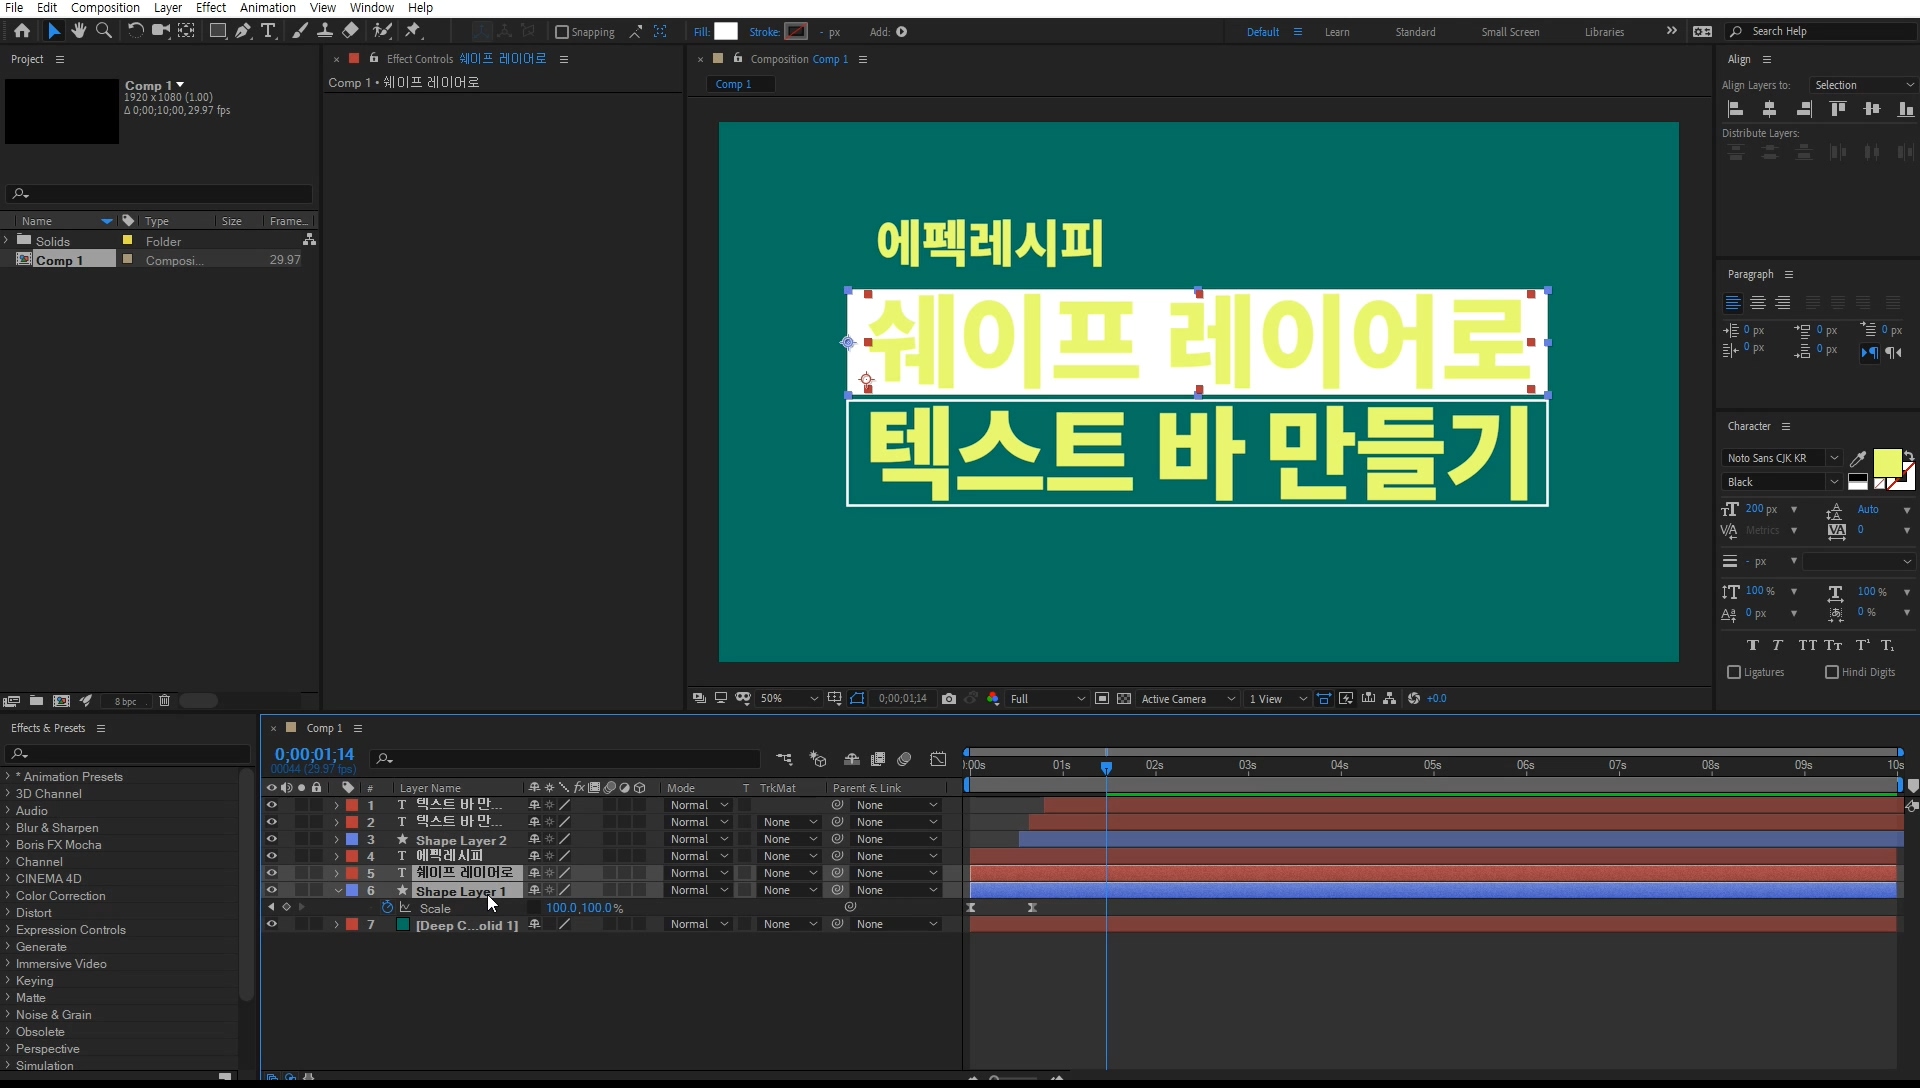
Task: Hide the Deep Cyan Solid layer
Action: (271, 925)
